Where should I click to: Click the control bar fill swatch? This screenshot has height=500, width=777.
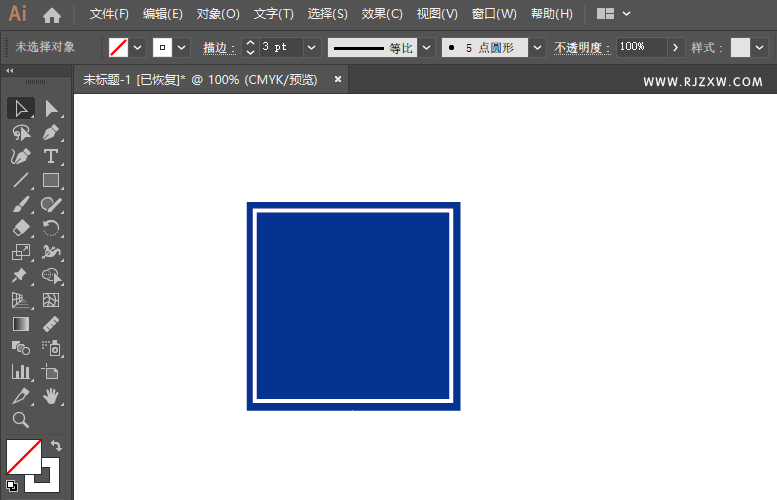click(x=118, y=48)
